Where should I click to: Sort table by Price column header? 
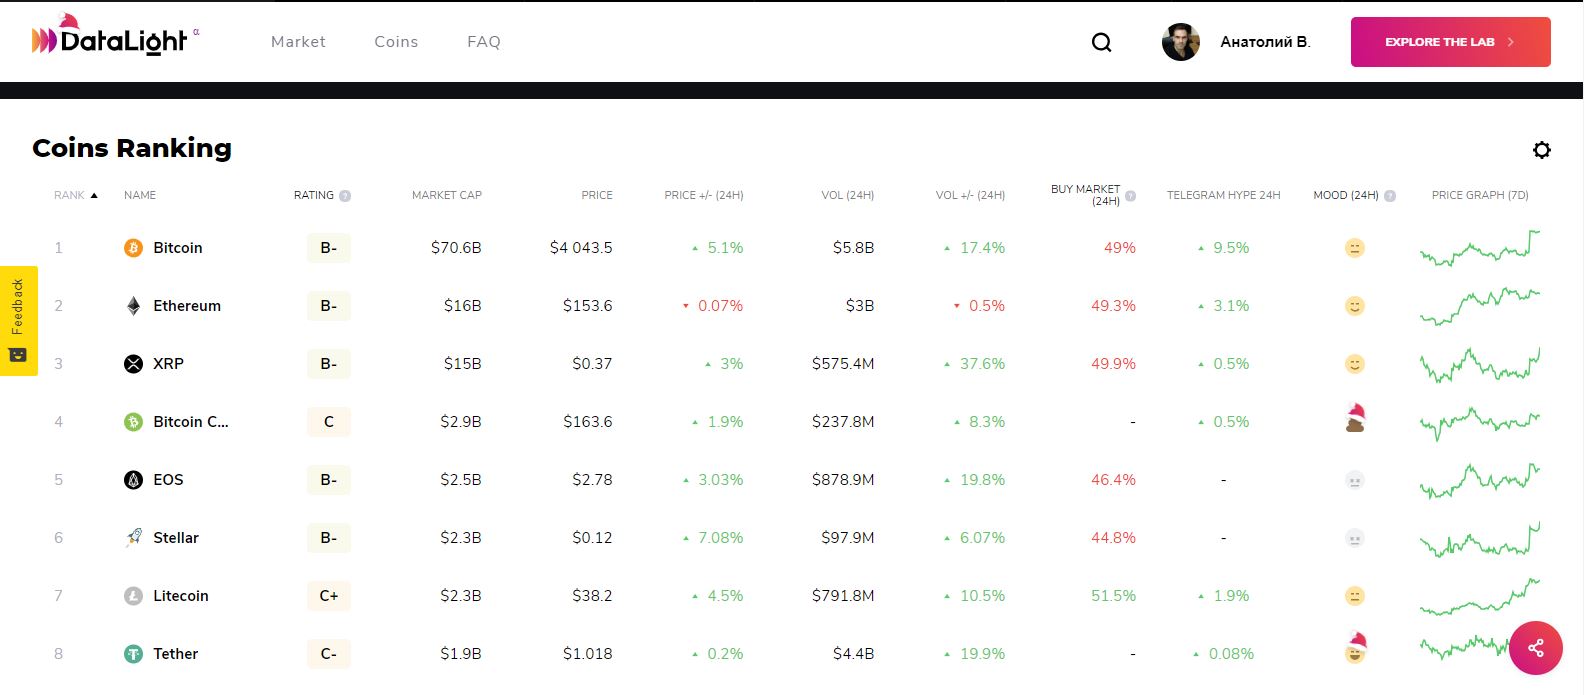[597, 195]
